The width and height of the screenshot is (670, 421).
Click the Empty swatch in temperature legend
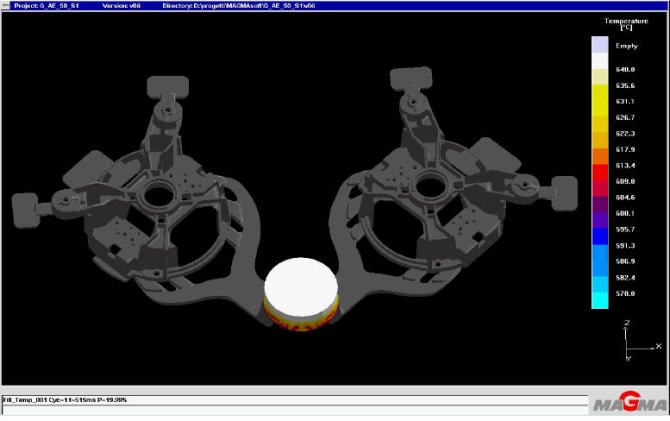pos(600,45)
